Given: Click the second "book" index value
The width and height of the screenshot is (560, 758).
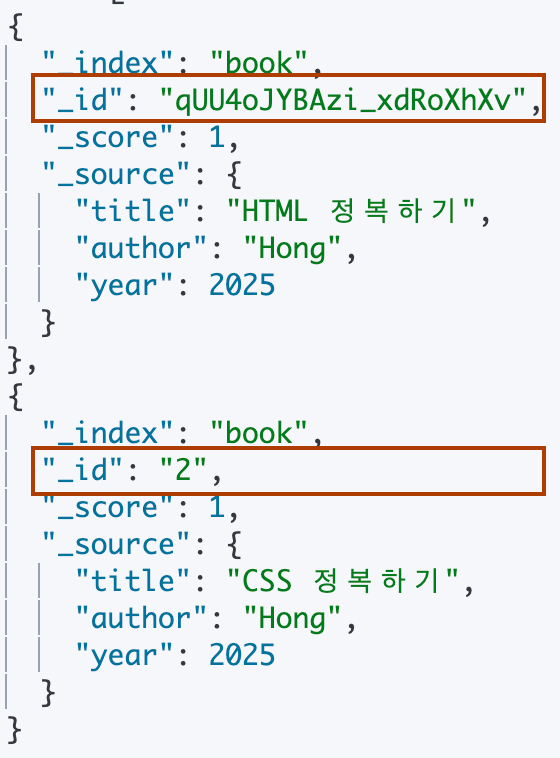Looking at the screenshot, I should [259, 433].
